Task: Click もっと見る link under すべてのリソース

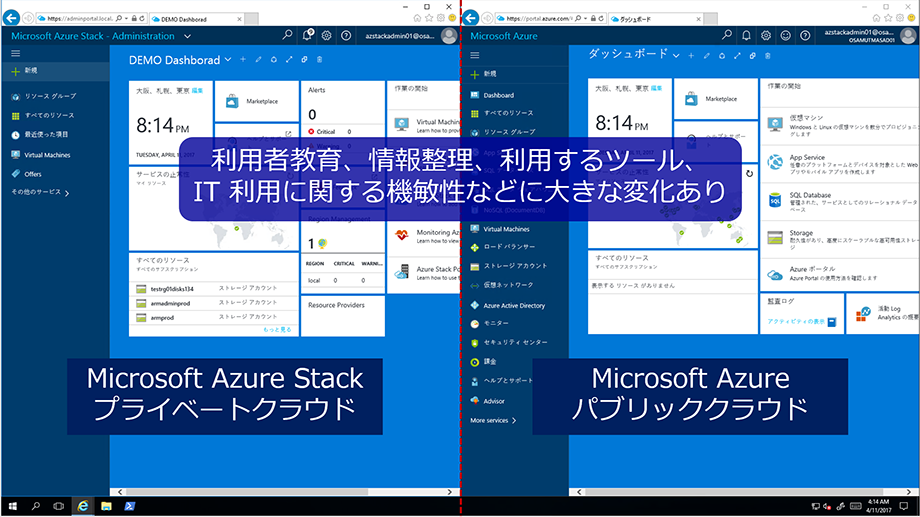Action: 277,330
